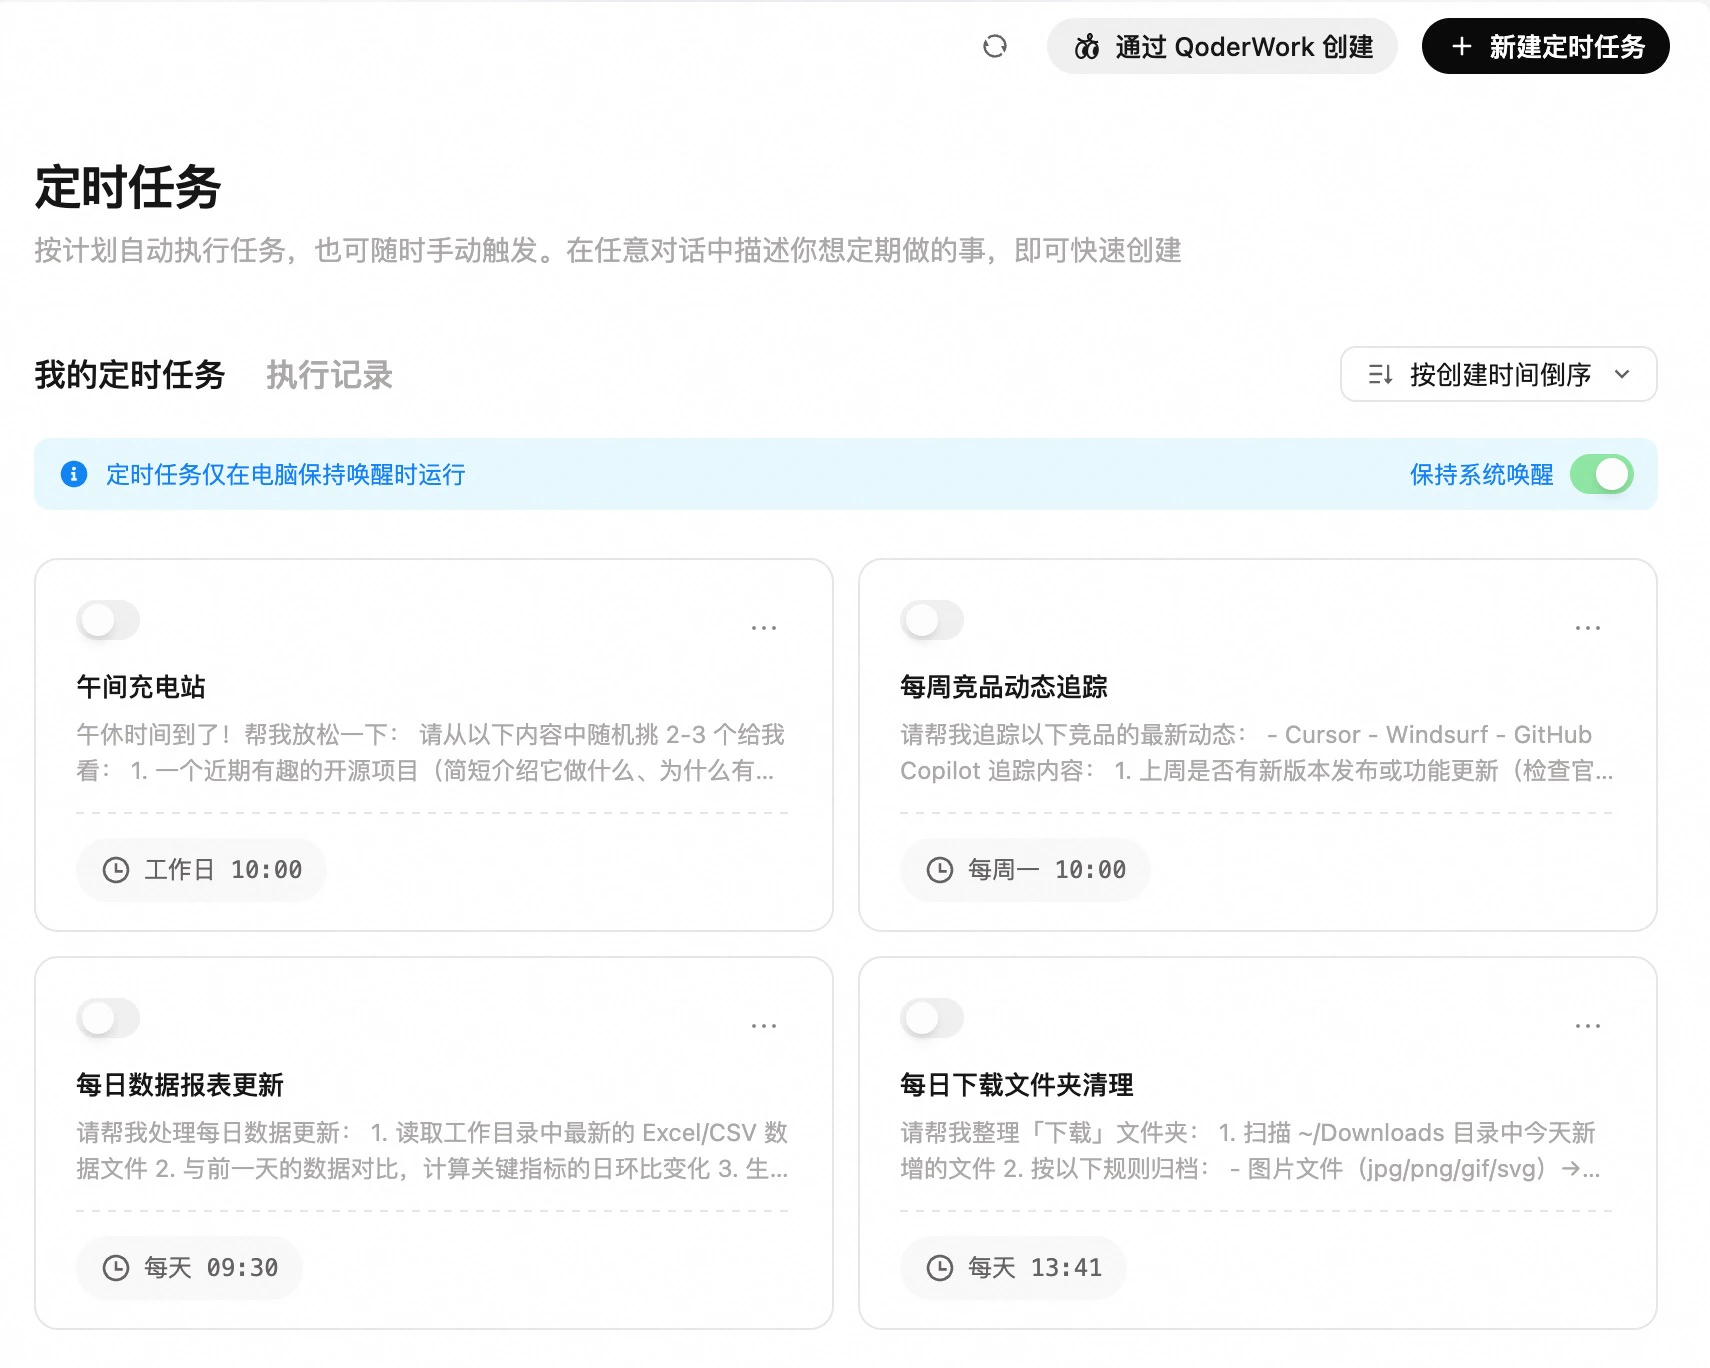Click the sort-order icon next to 按创建时间倒序
The width and height of the screenshot is (1710, 1368).
click(1380, 375)
